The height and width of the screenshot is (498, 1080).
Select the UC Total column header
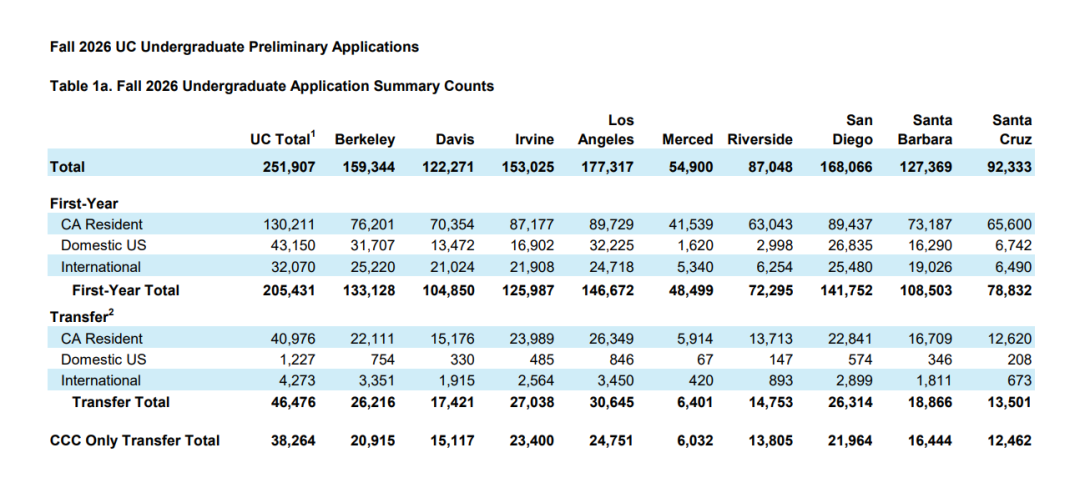(x=282, y=140)
